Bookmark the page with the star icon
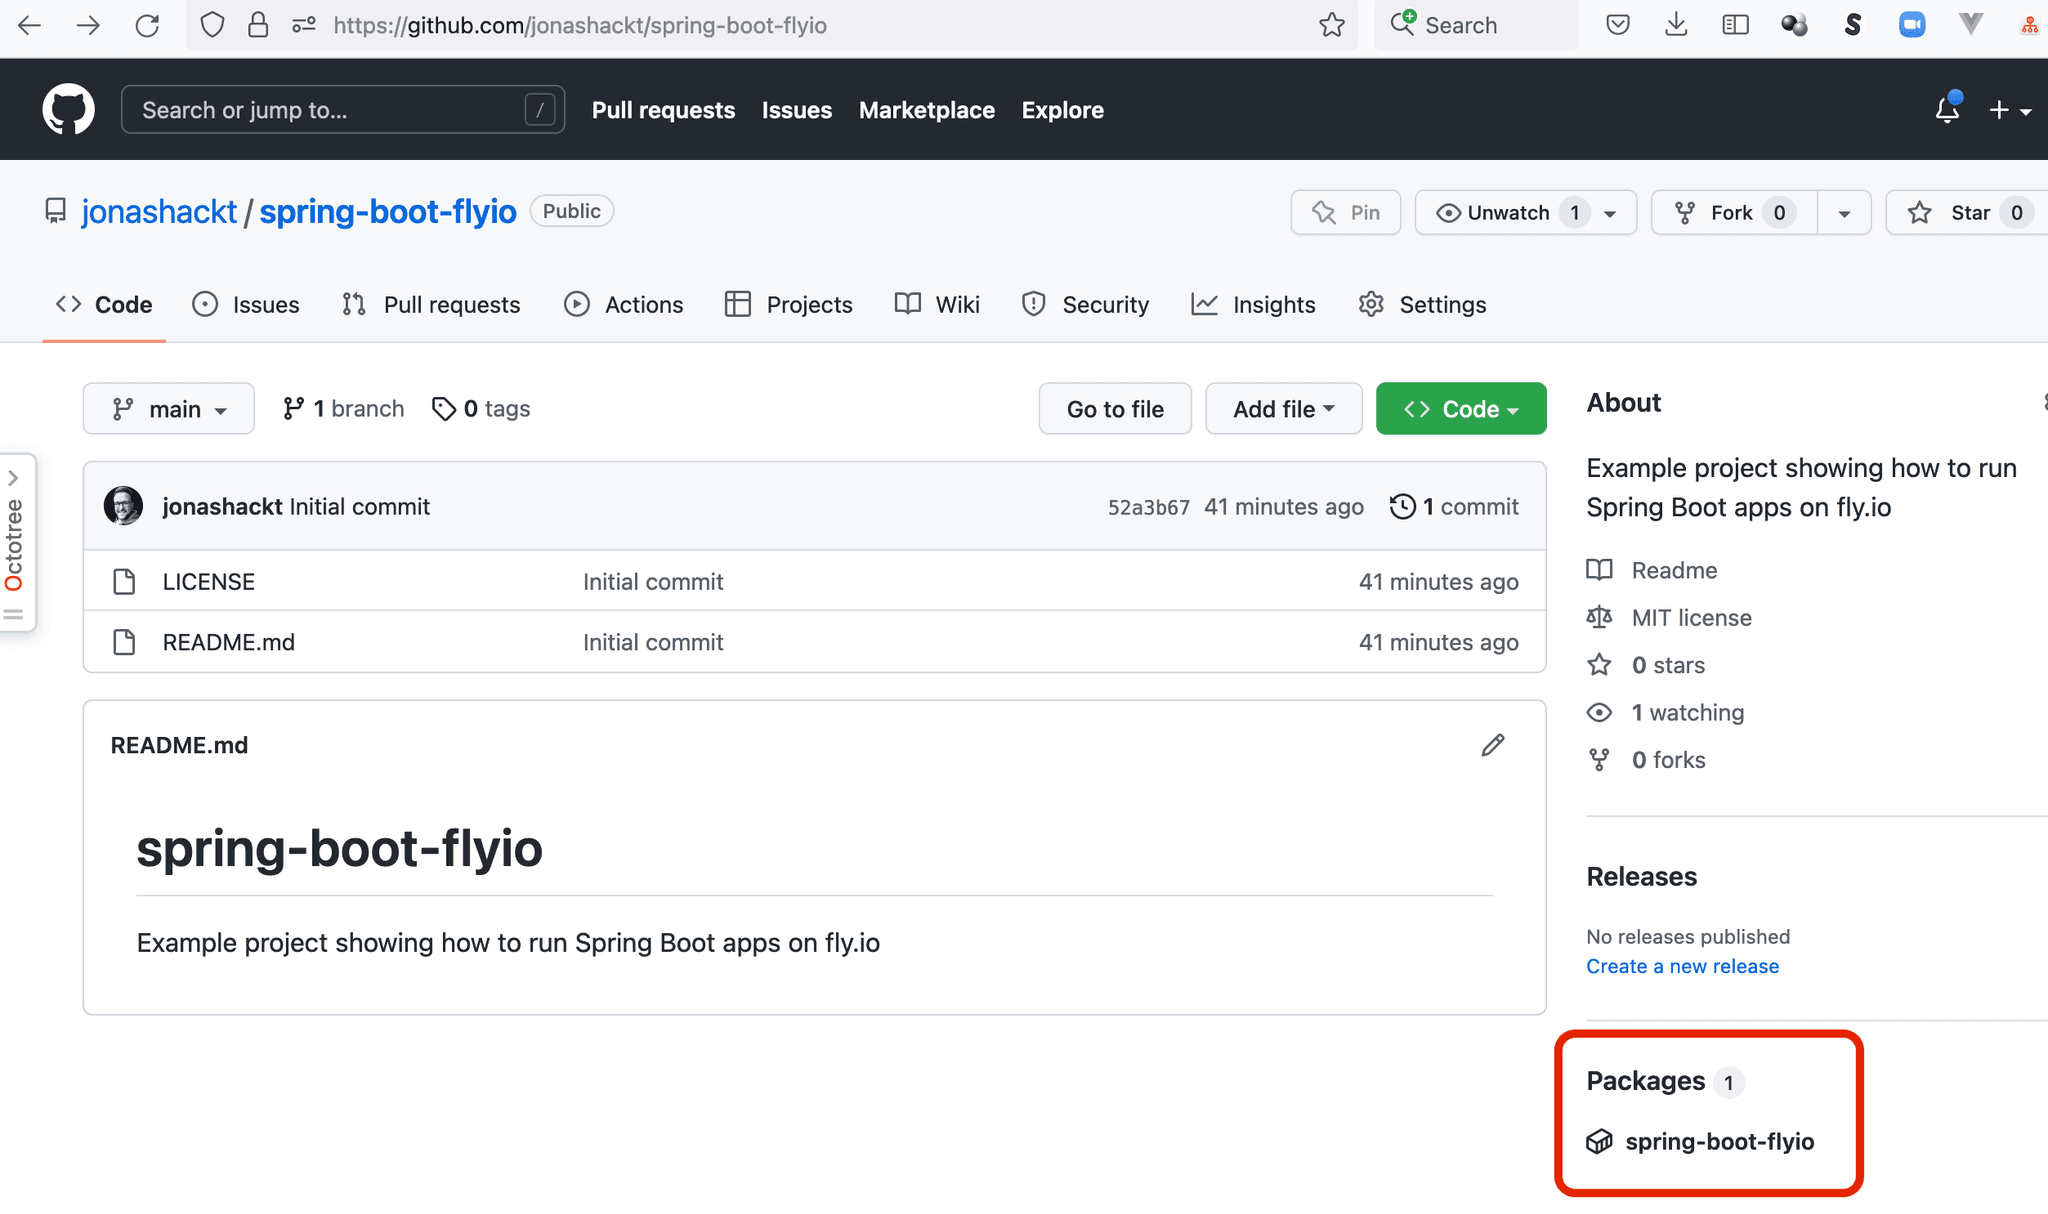 point(1331,25)
